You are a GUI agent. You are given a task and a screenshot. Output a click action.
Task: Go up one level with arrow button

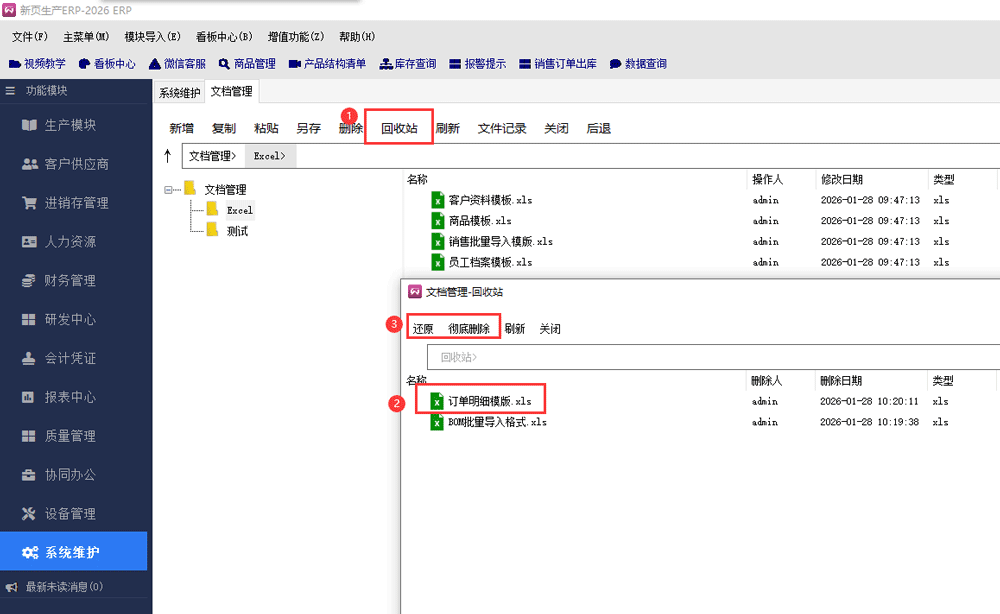click(x=168, y=156)
